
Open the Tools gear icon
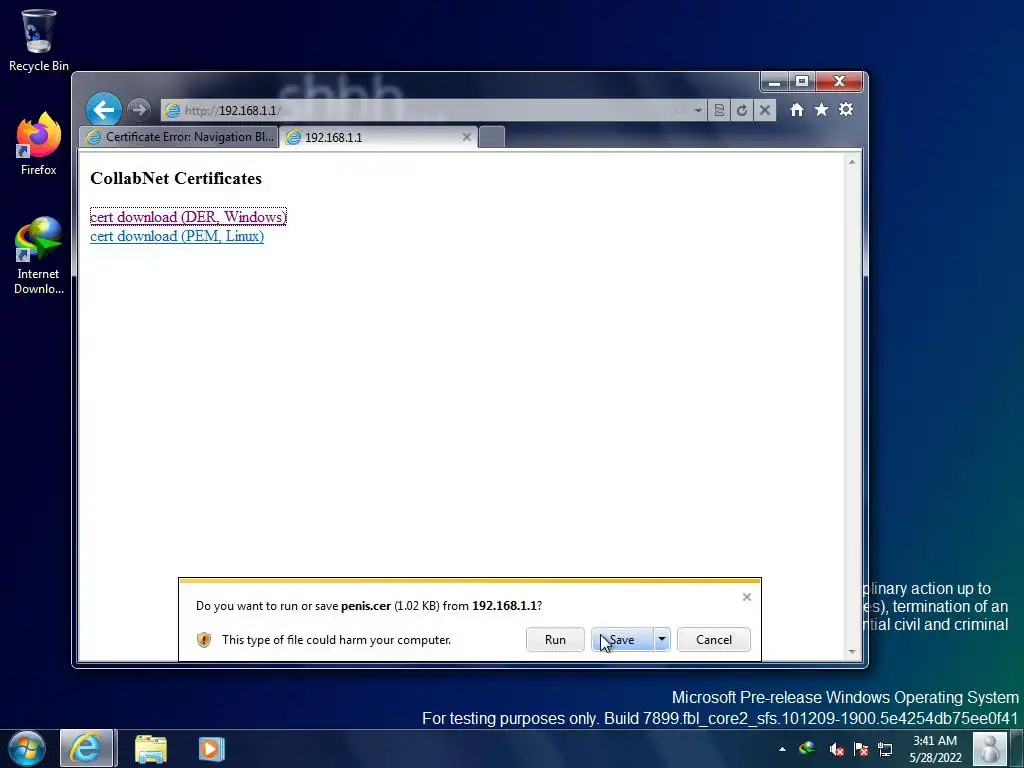click(x=846, y=110)
